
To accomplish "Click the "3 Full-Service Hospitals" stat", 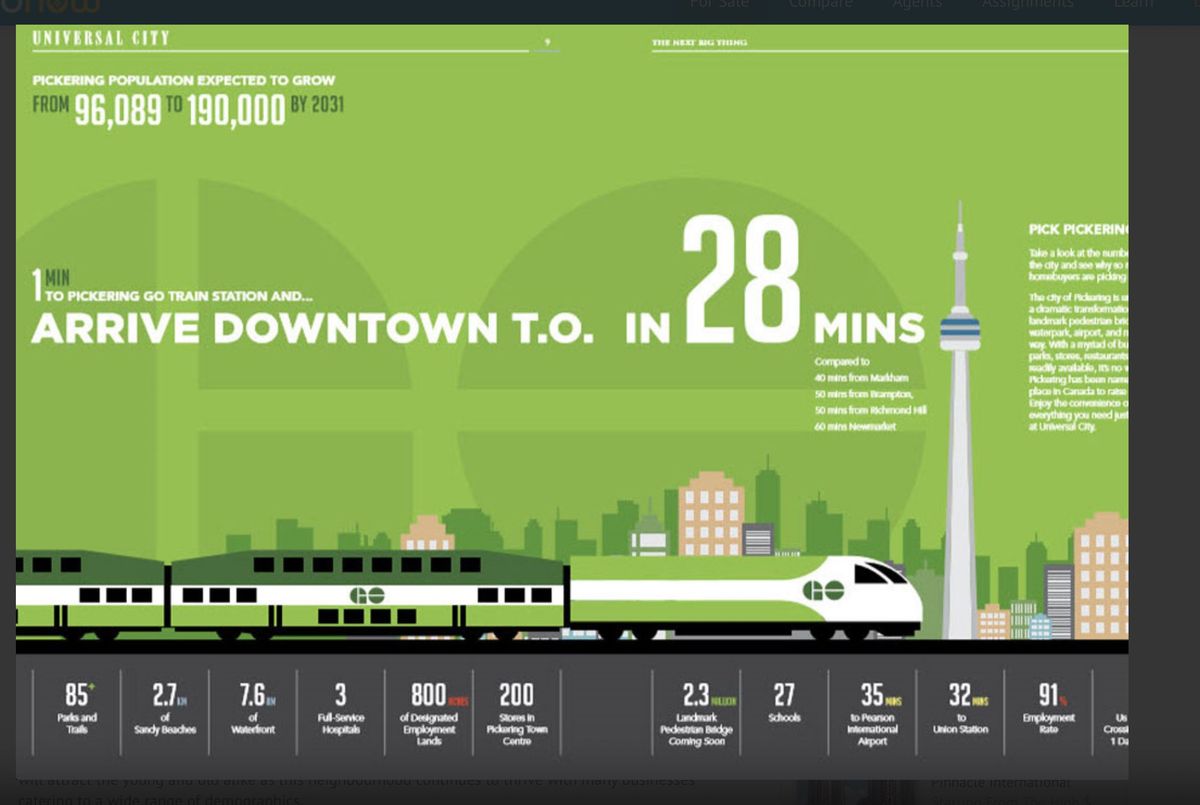I will coord(341,709).
